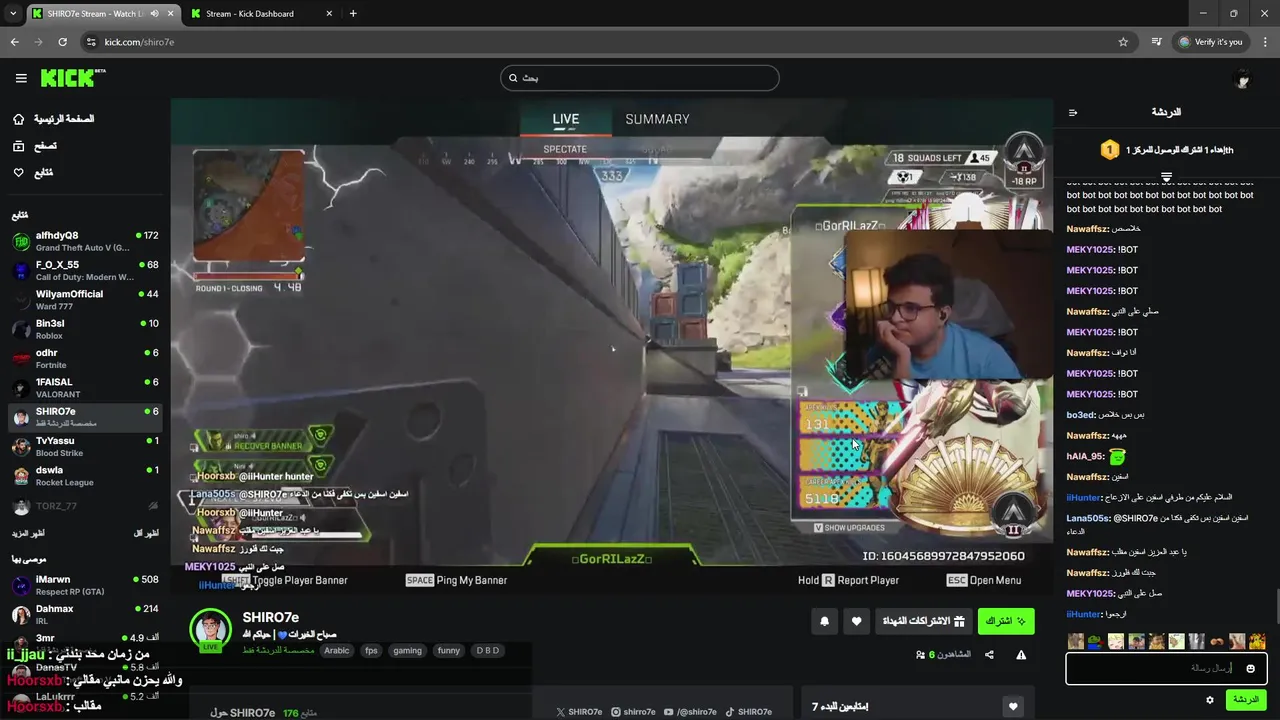Switch to the LIVE tab
This screenshot has height=720, width=1280.
click(x=566, y=119)
